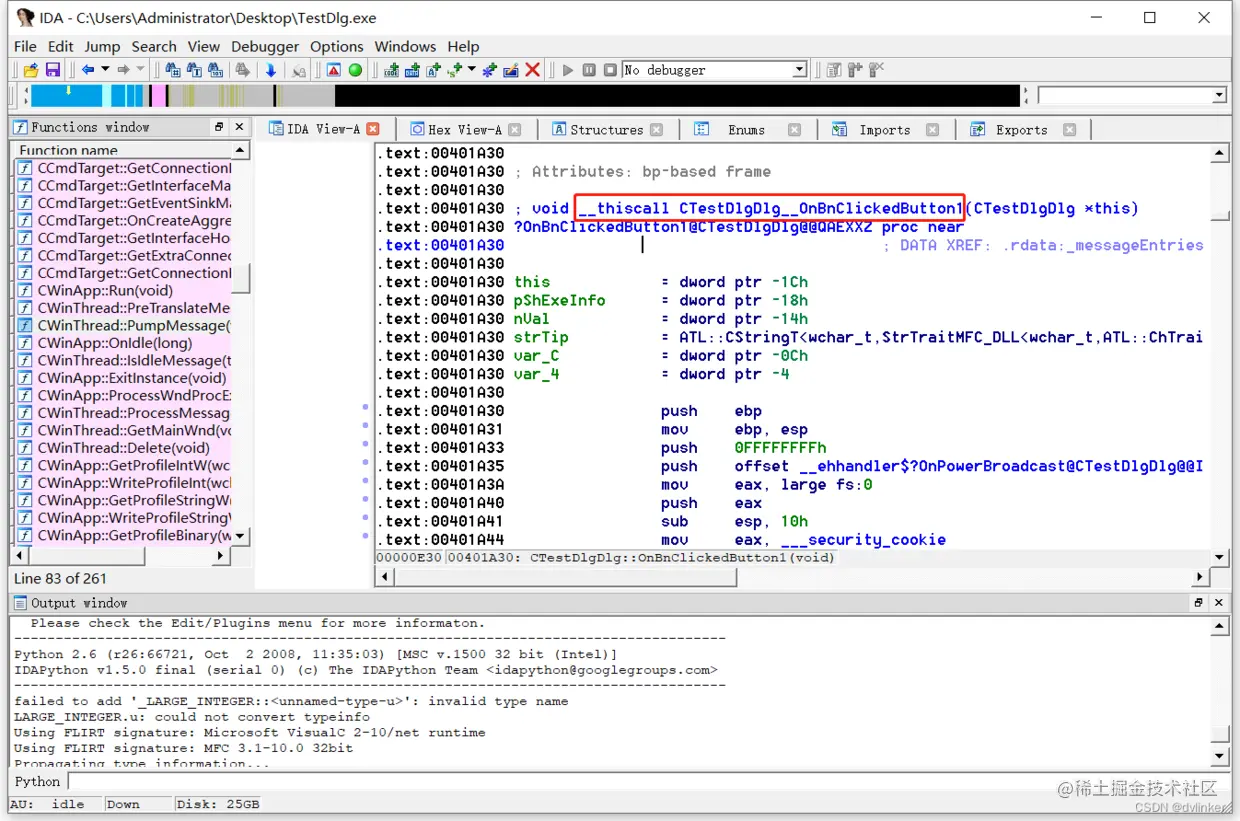Click the 'Function name' column header

point(121,150)
